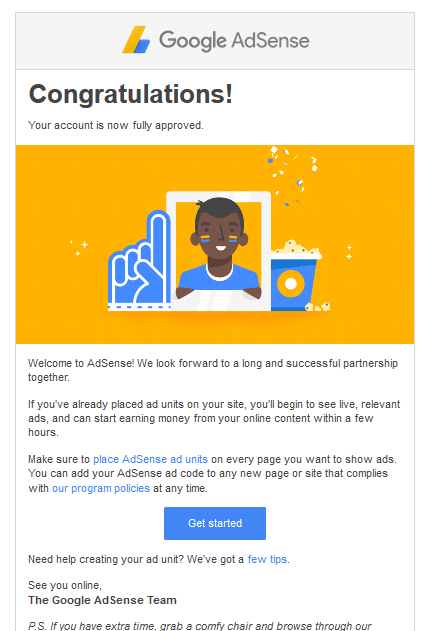Open the "place AdSense ad units" link
The height and width of the screenshot is (631, 437).
(x=150, y=459)
